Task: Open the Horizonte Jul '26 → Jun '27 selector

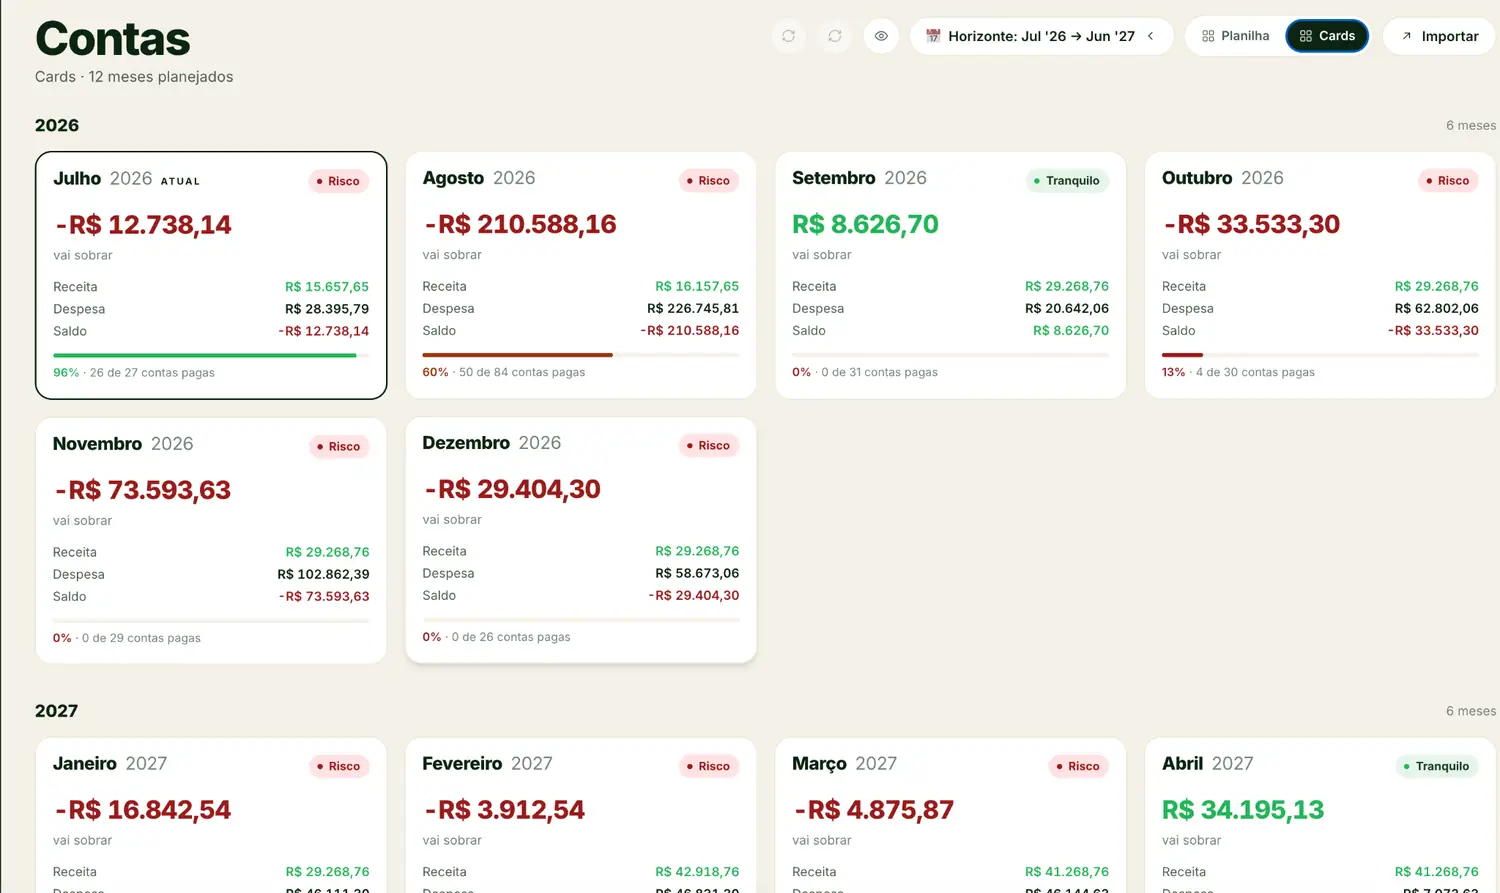Action: coord(1041,36)
